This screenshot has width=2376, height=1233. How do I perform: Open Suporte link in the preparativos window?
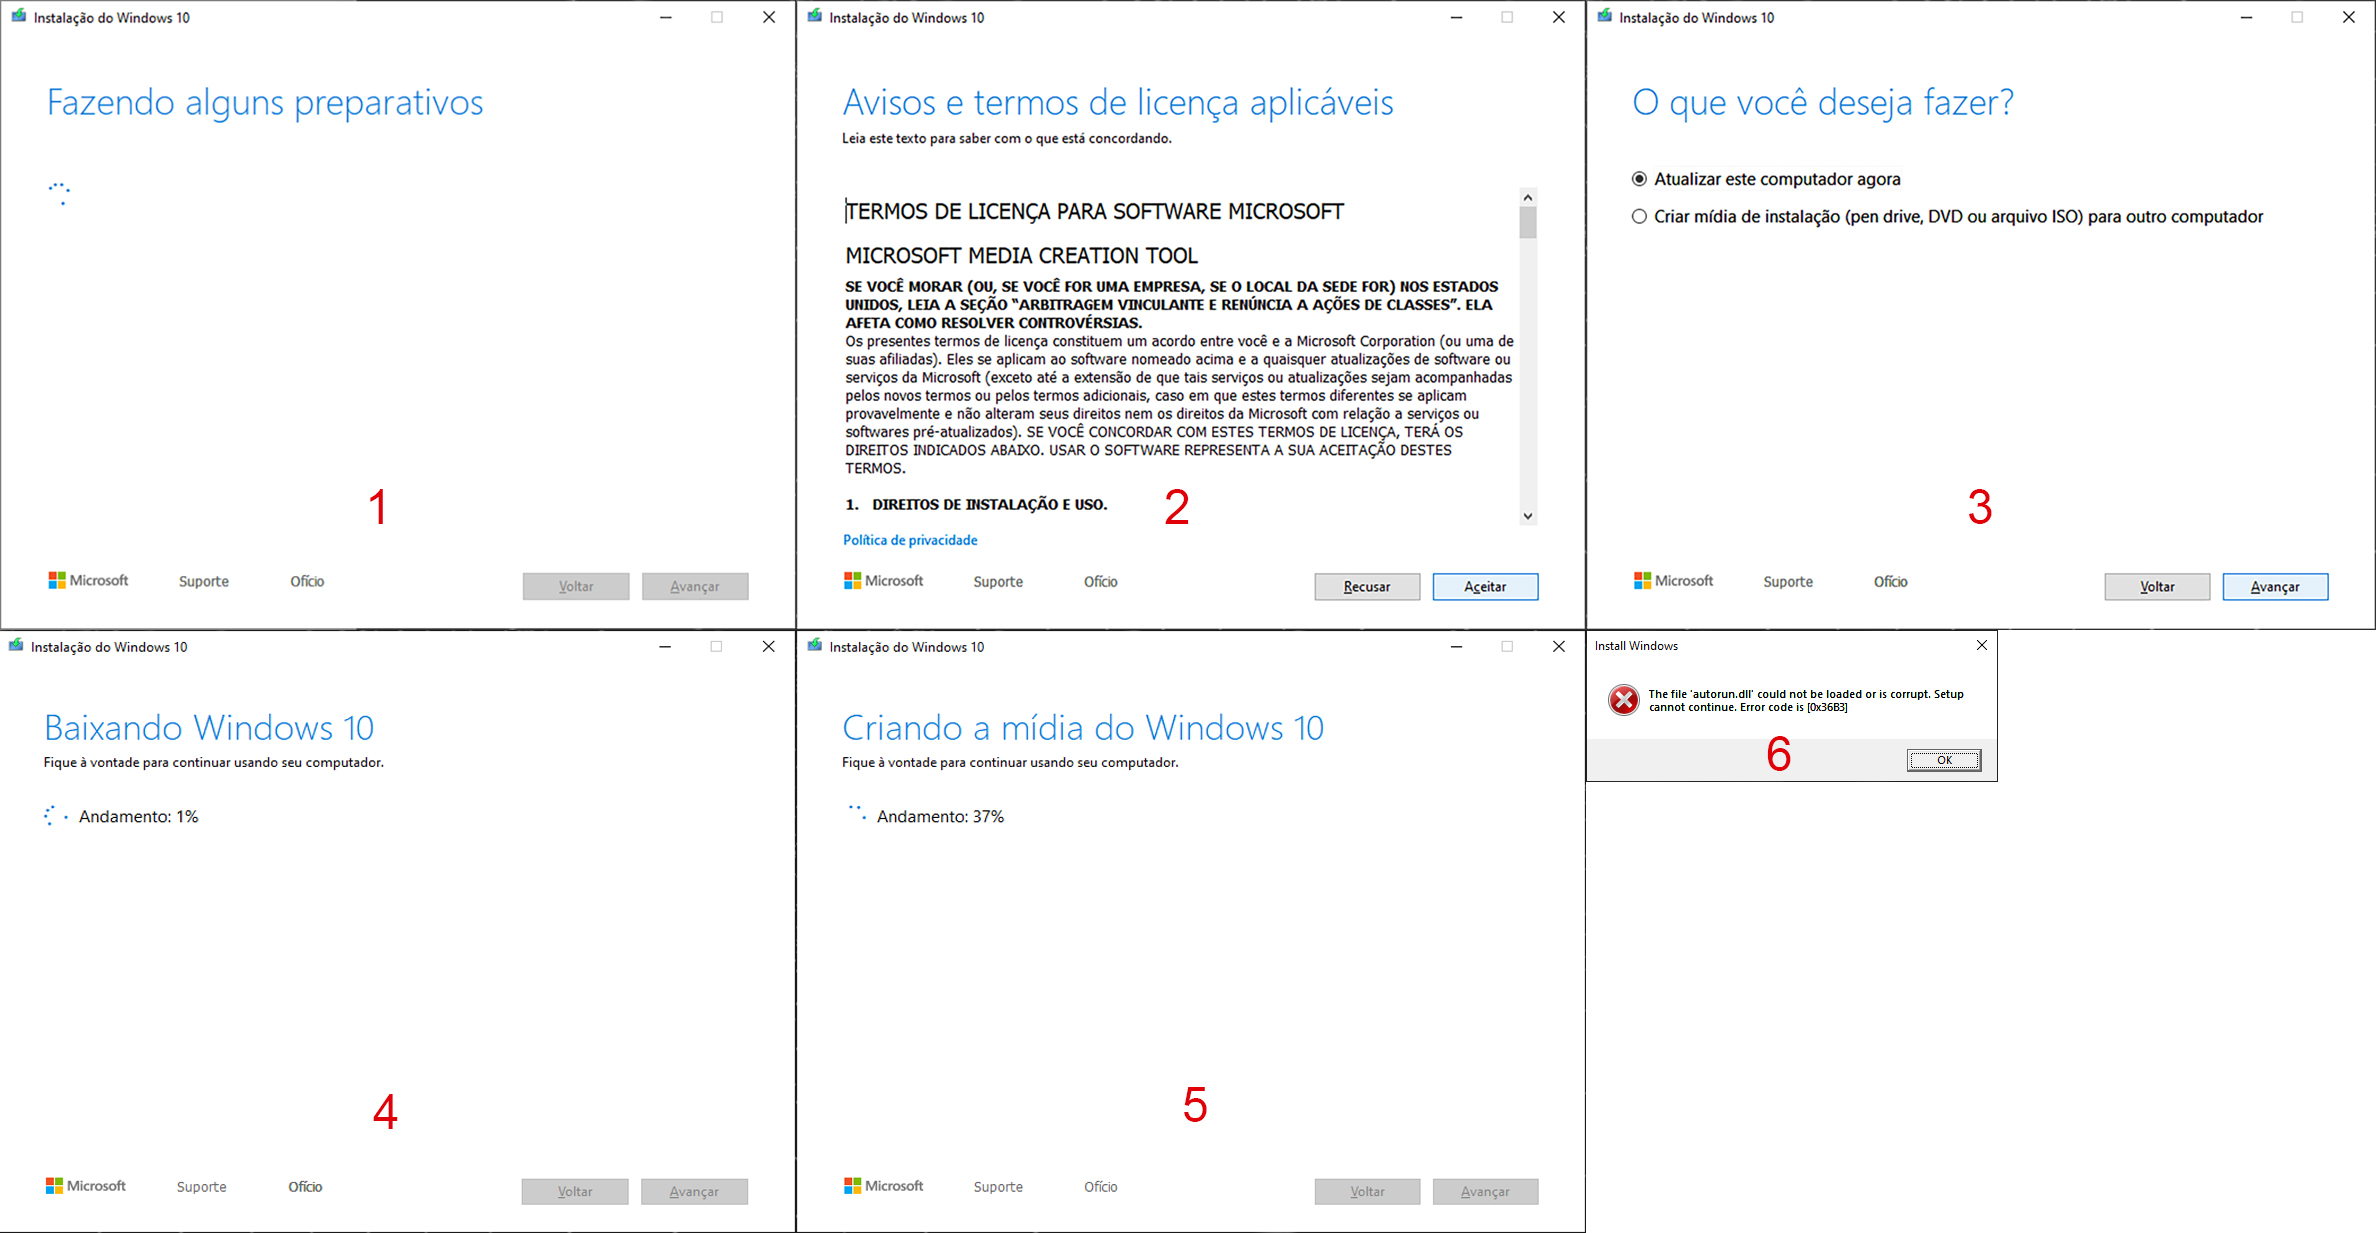click(204, 581)
